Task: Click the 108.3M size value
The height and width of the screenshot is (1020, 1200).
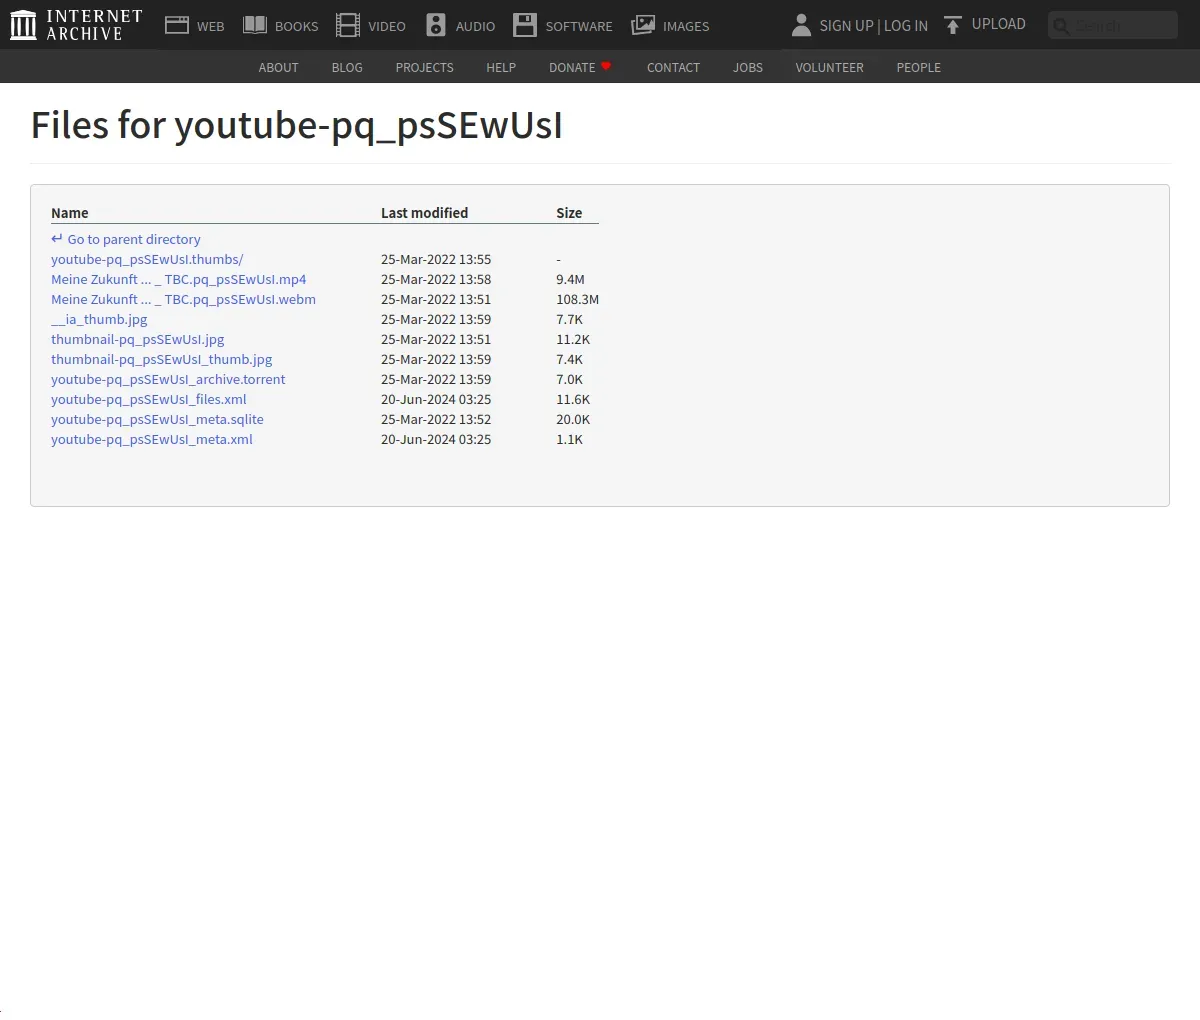Action: pos(578,299)
